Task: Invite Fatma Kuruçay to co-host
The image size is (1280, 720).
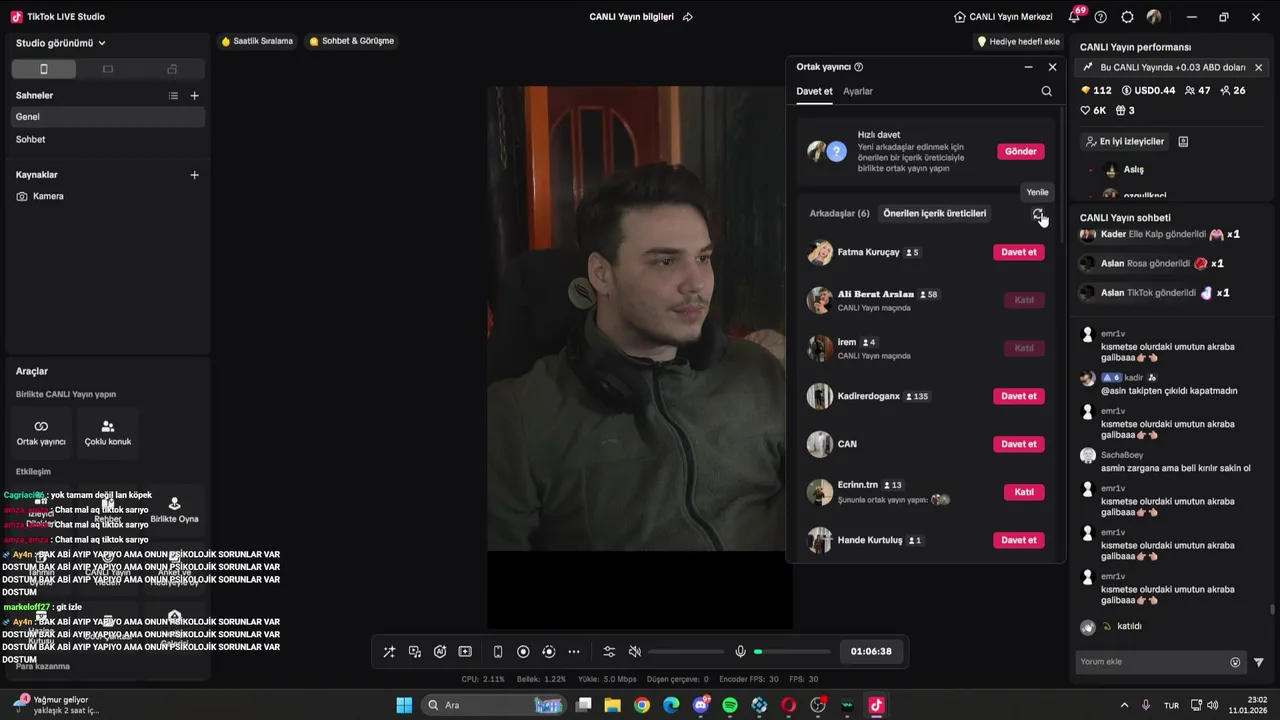Action: tap(1019, 252)
